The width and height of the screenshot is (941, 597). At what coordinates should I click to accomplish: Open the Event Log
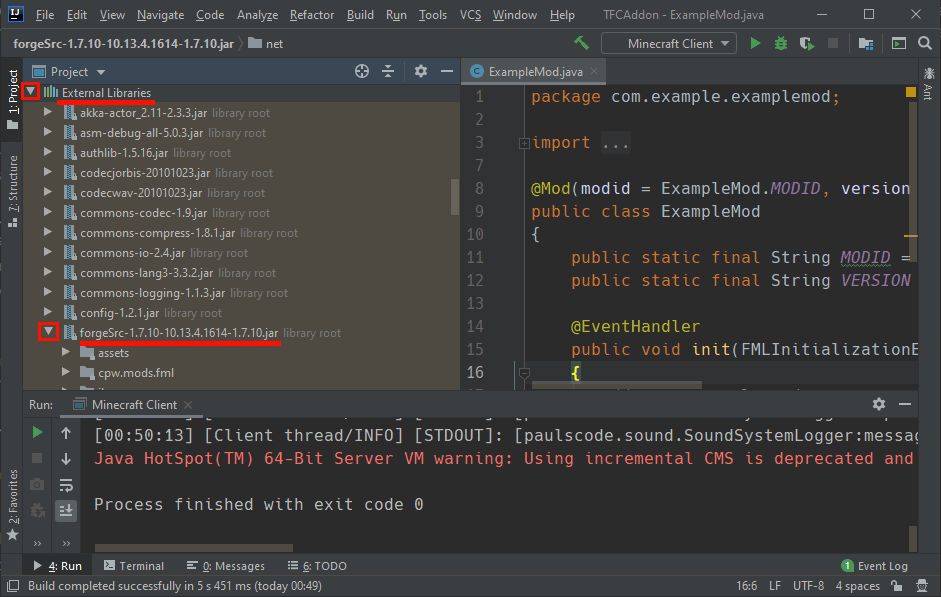[875, 566]
